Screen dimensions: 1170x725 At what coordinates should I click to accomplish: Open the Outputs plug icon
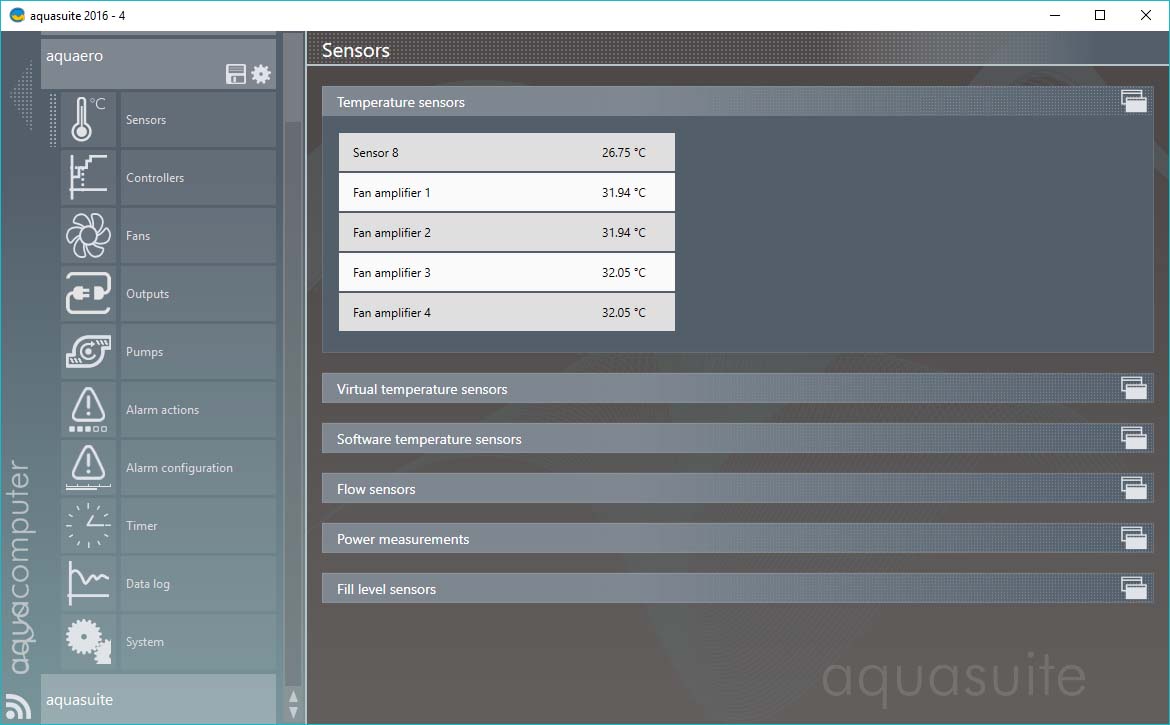point(88,294)
